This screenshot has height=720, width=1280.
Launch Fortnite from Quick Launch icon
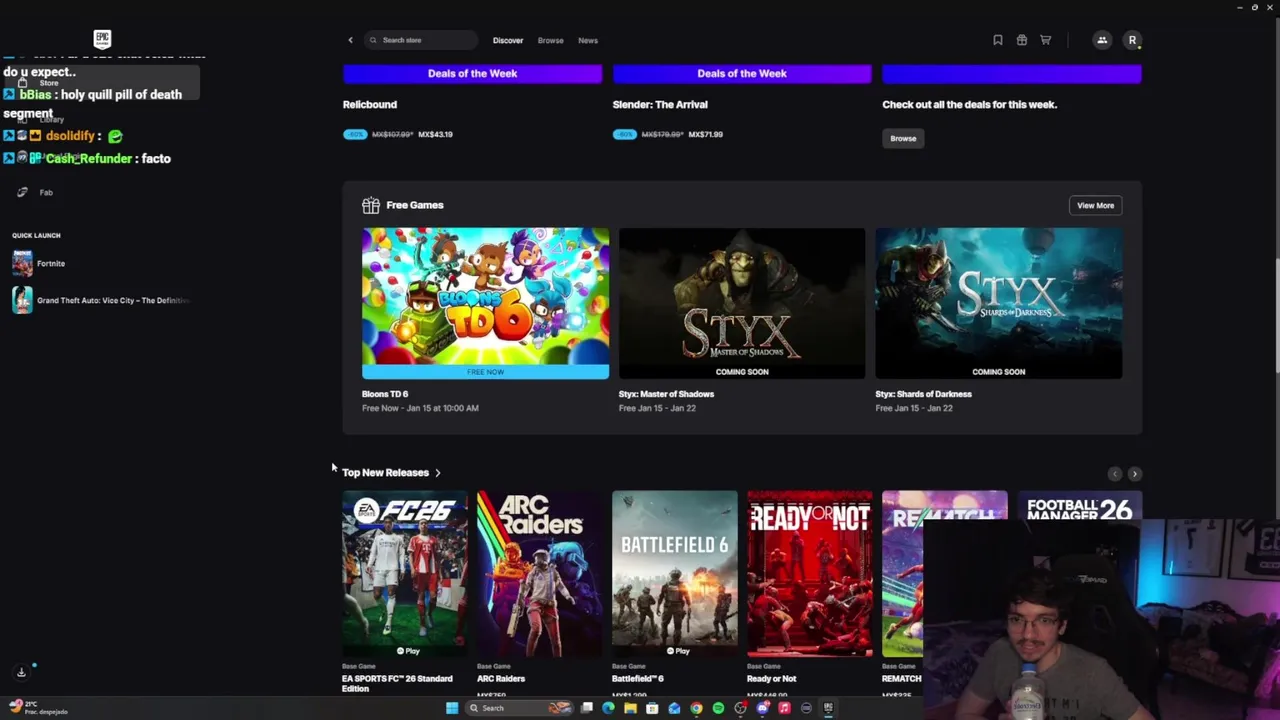[x=22, y=263]
